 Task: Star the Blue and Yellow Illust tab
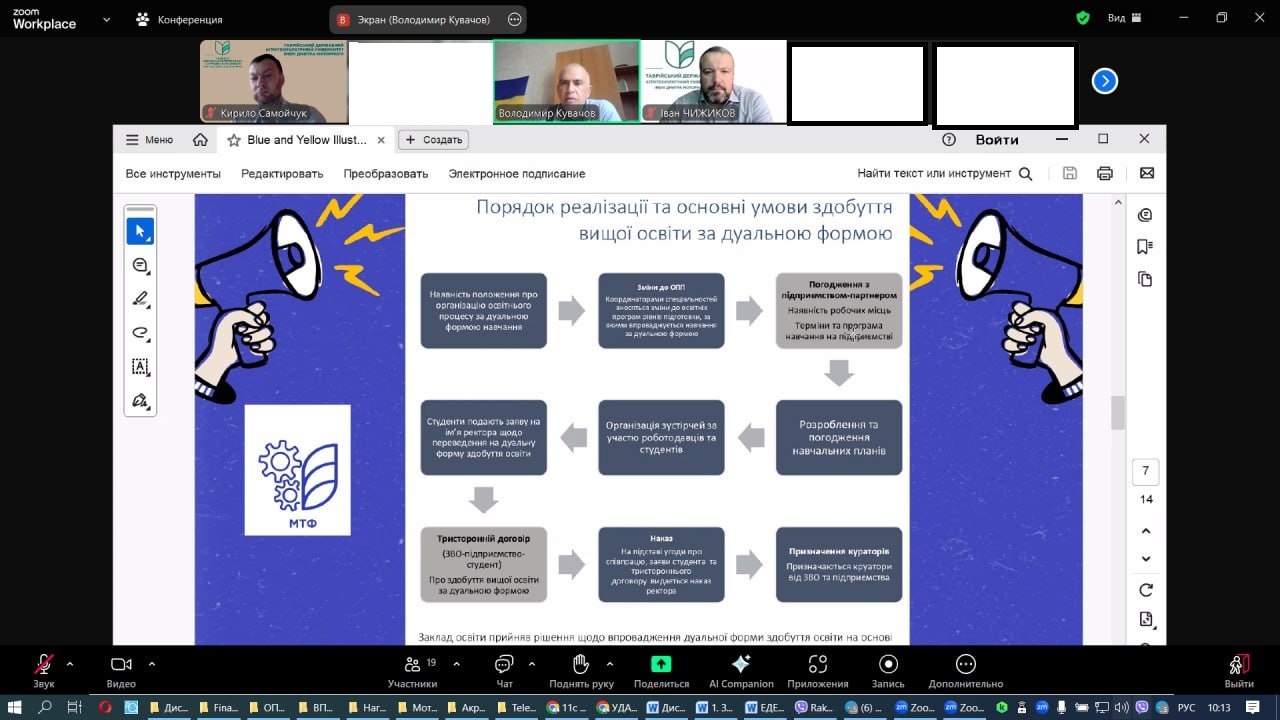tap(234, 140)
